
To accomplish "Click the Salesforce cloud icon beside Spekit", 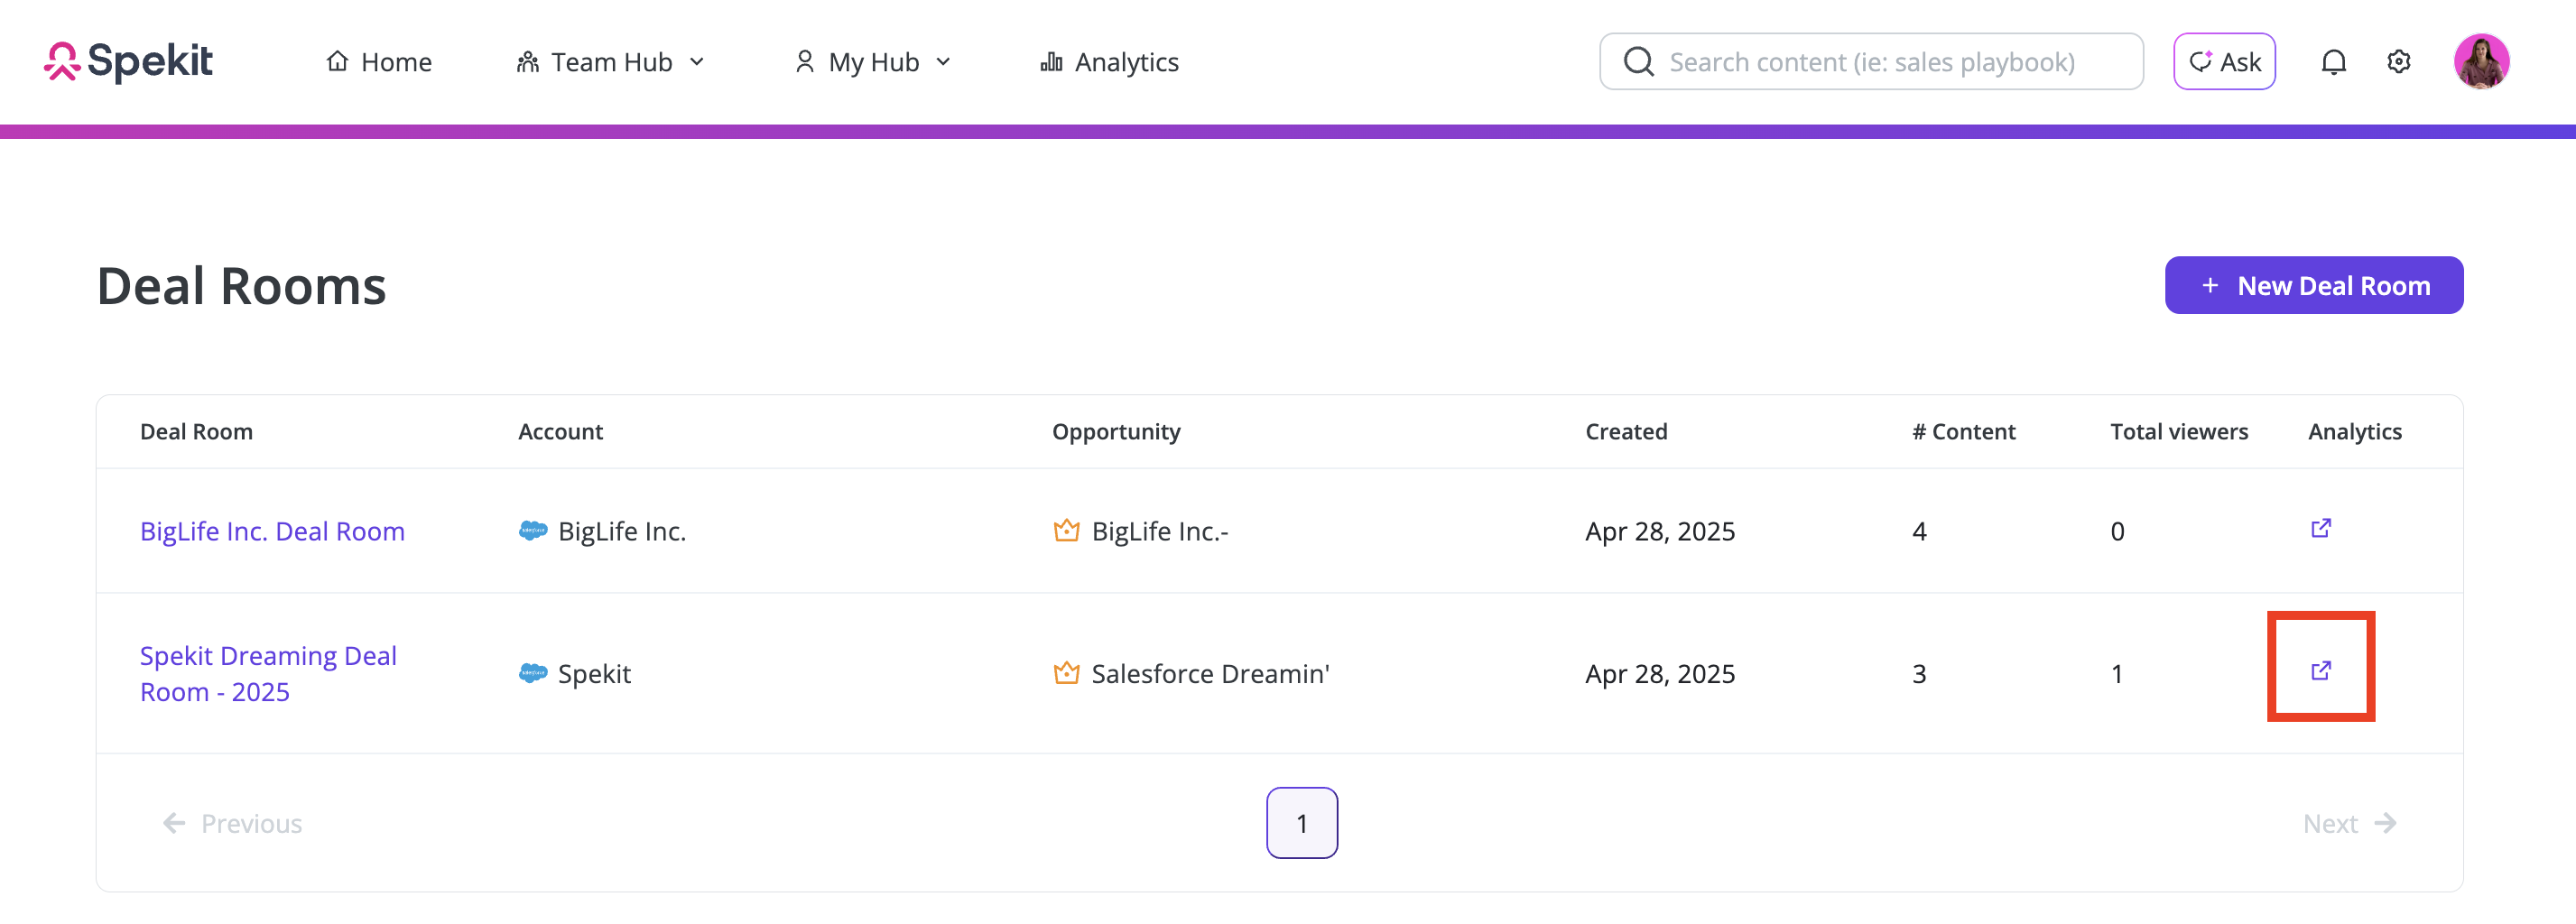I will coord(533,674).
